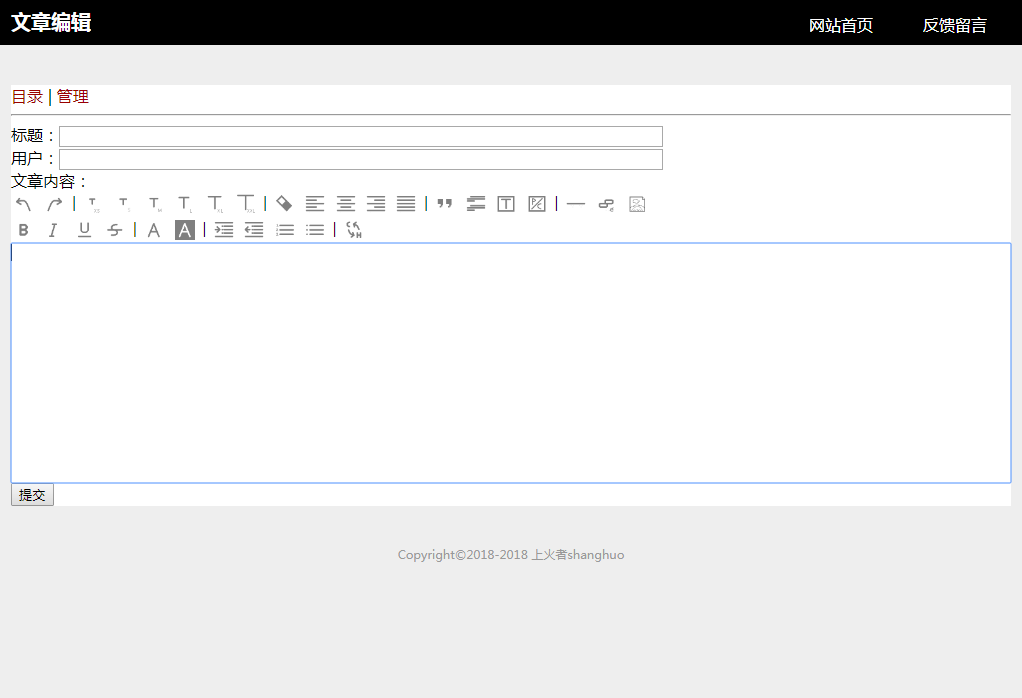Open the text background color picker
This screenshot has height=698, width=1022.
[185, 230]
